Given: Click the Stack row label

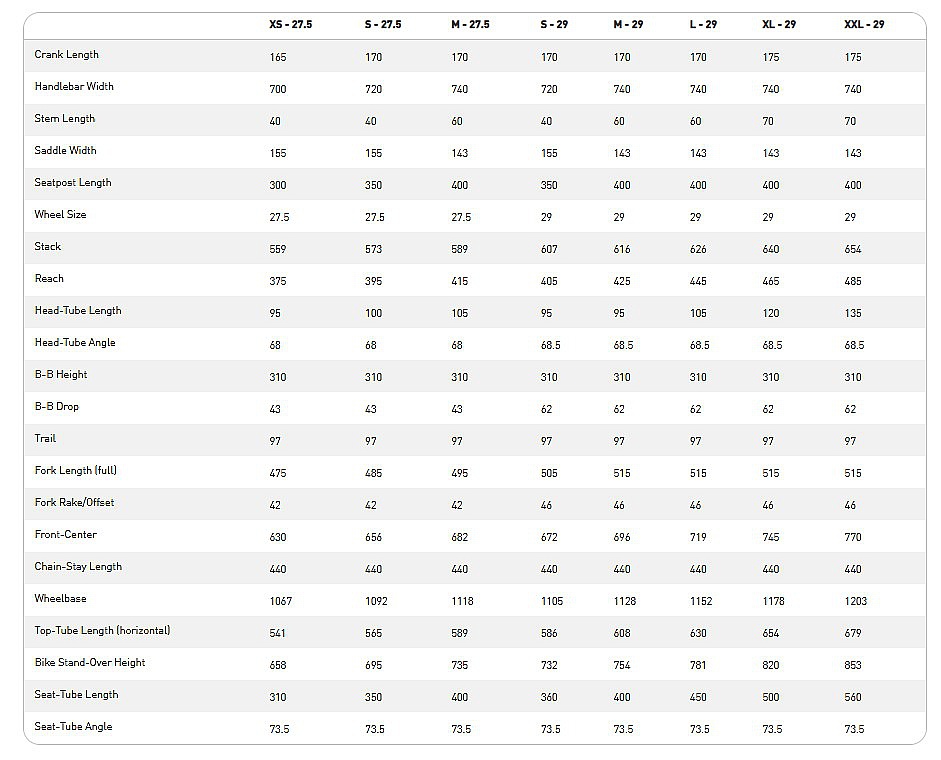Looking at the screenshot, I should coord(47,246).
